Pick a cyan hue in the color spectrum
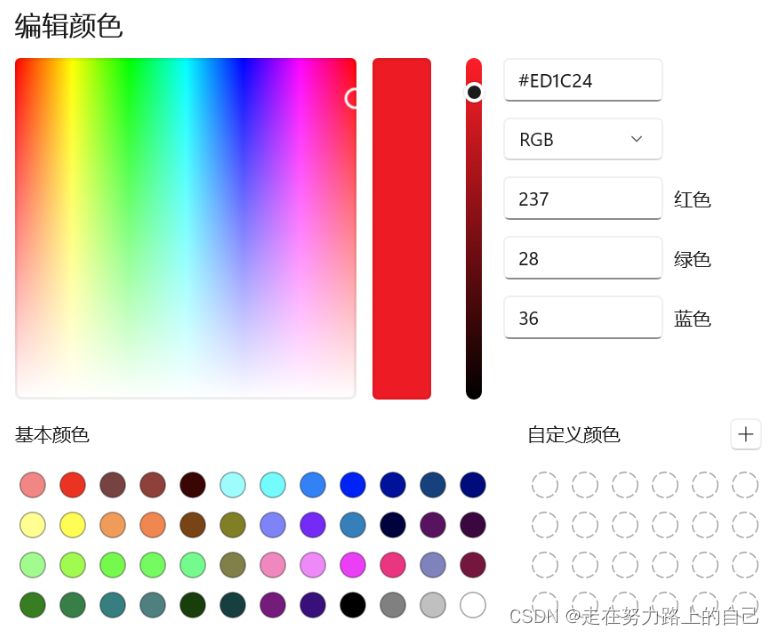The image size is (774, 635). pyautogui.click(x=186, y=99)
